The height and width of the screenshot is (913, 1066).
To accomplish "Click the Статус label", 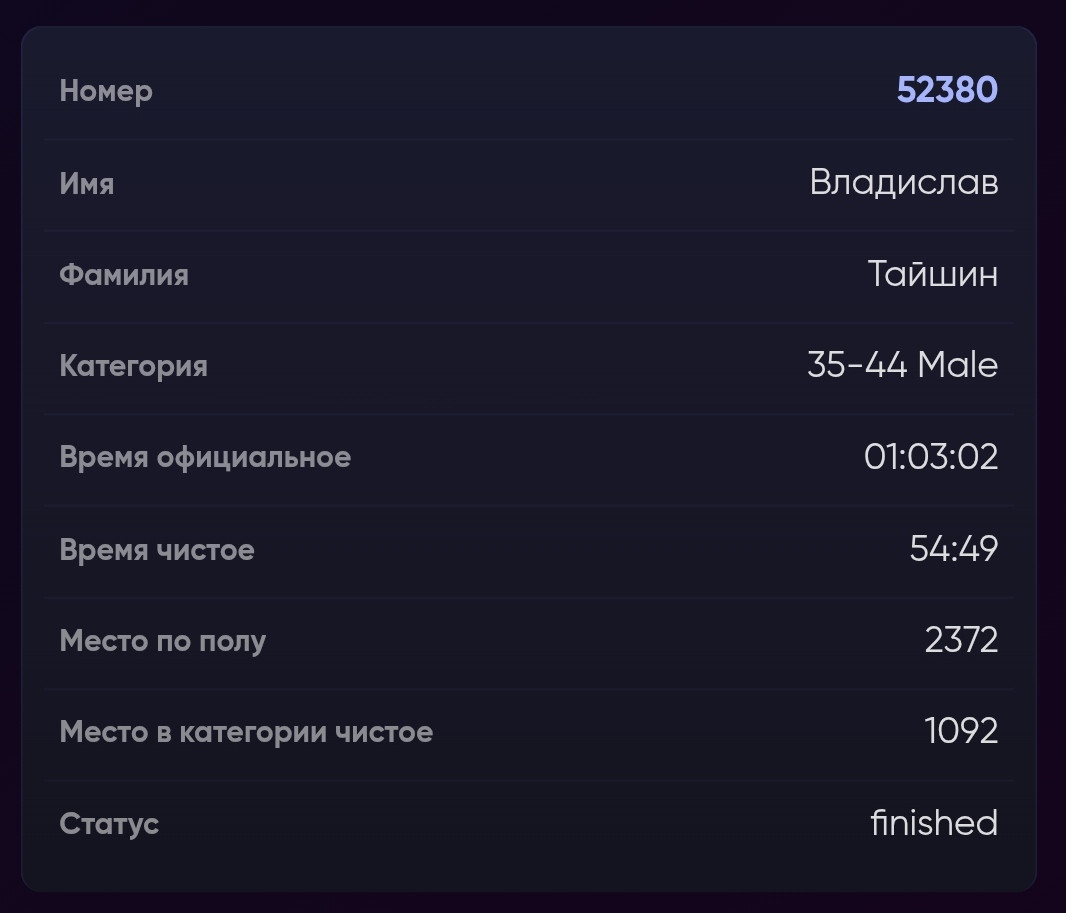I will tap(109, 824).
